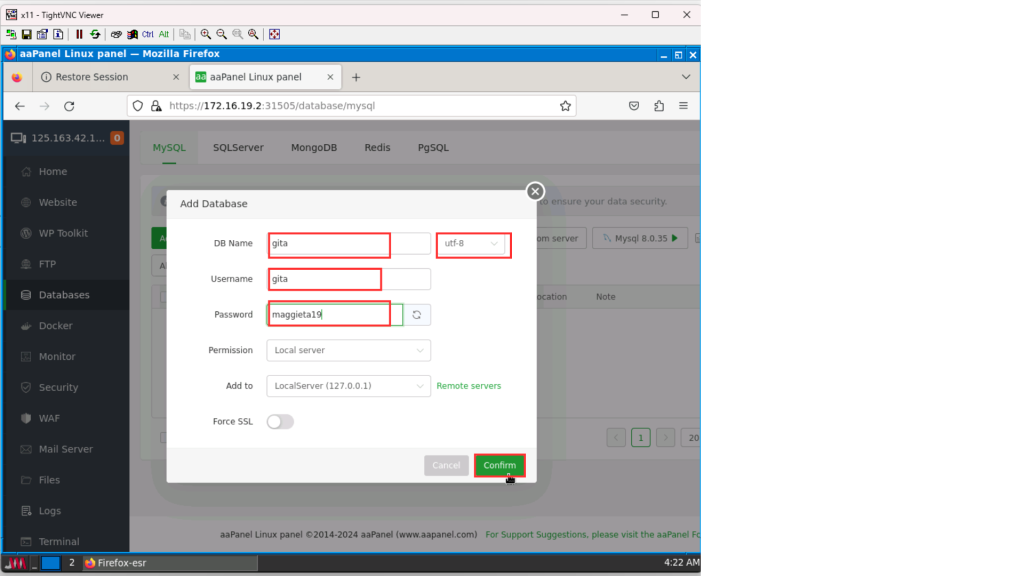Open the Remote servers link
This screenshot has width=1024, height=576.
pyautogui.click(x=469, y=386)
